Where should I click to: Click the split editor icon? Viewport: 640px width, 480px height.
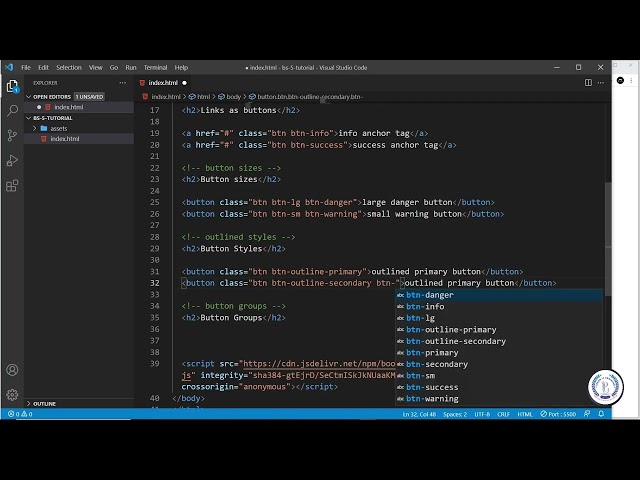point(588,82)
